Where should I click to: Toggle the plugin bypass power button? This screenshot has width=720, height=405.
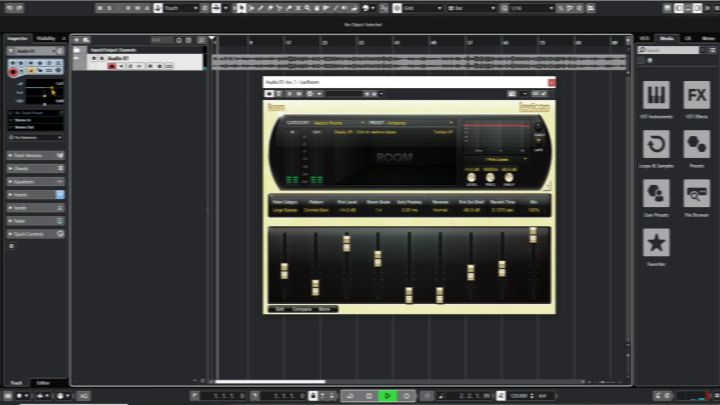pyautogui.click(x=269, y=94)
